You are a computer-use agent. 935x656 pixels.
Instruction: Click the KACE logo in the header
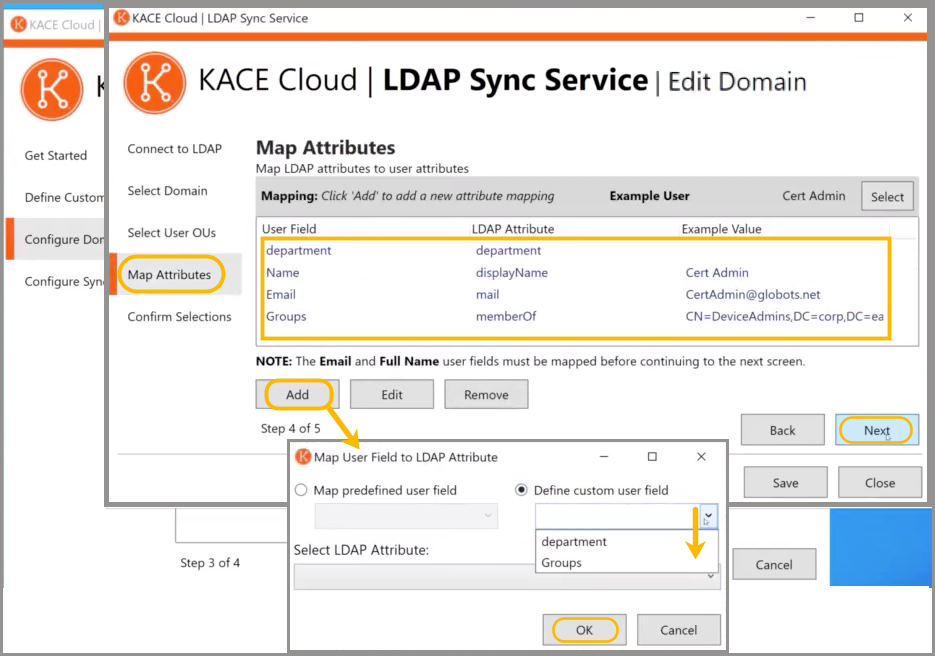tap(154, 82)
